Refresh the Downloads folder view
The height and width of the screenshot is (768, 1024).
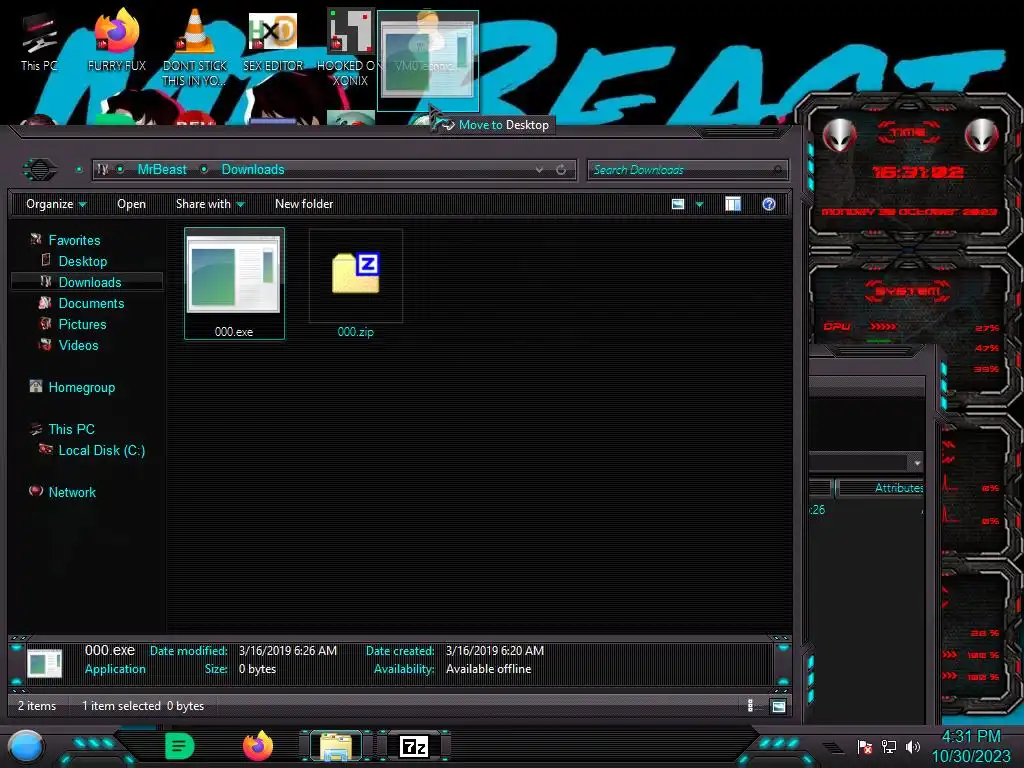click(561, 170)
